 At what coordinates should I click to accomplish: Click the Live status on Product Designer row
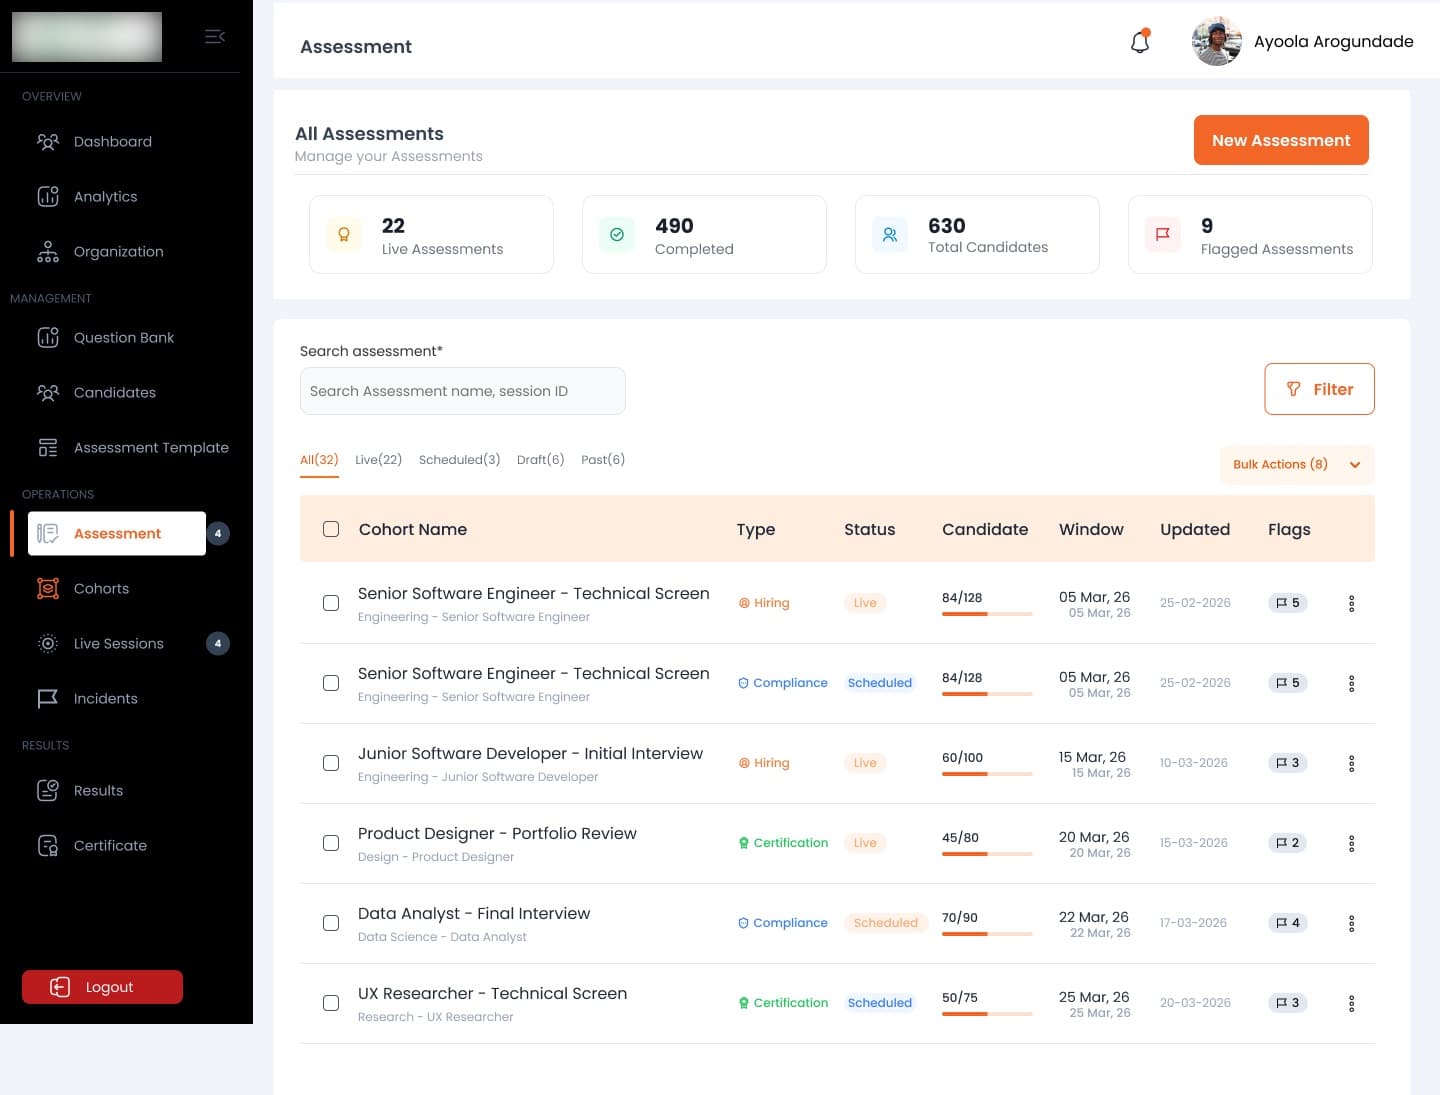[x=865, y=843]
